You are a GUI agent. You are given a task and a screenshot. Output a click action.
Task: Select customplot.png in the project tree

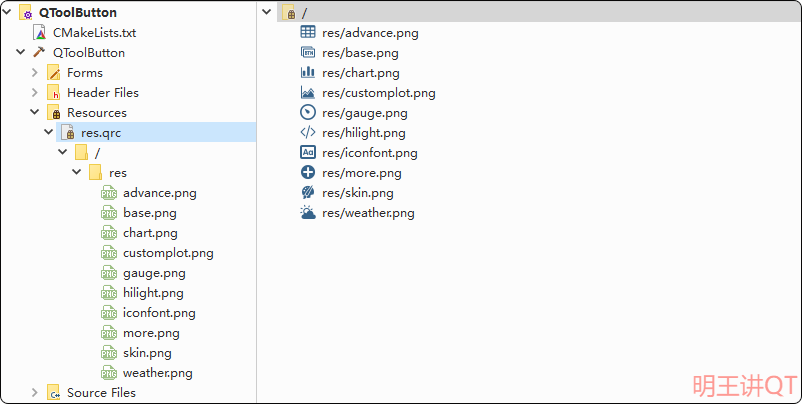(168, 253)
